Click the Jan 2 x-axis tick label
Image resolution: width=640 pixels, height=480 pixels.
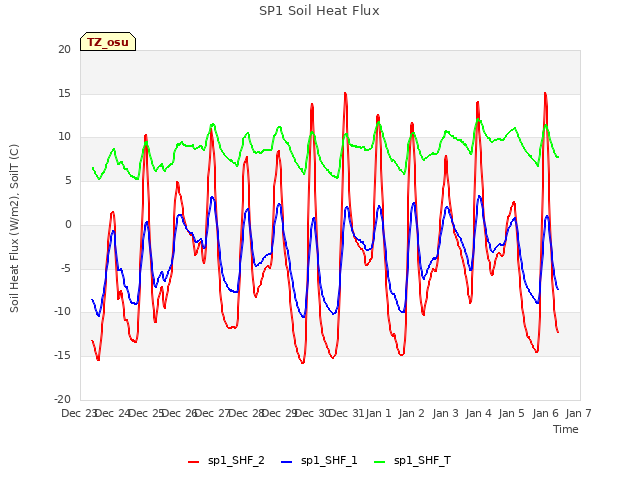pyautogui.click(x=412, y=413)
